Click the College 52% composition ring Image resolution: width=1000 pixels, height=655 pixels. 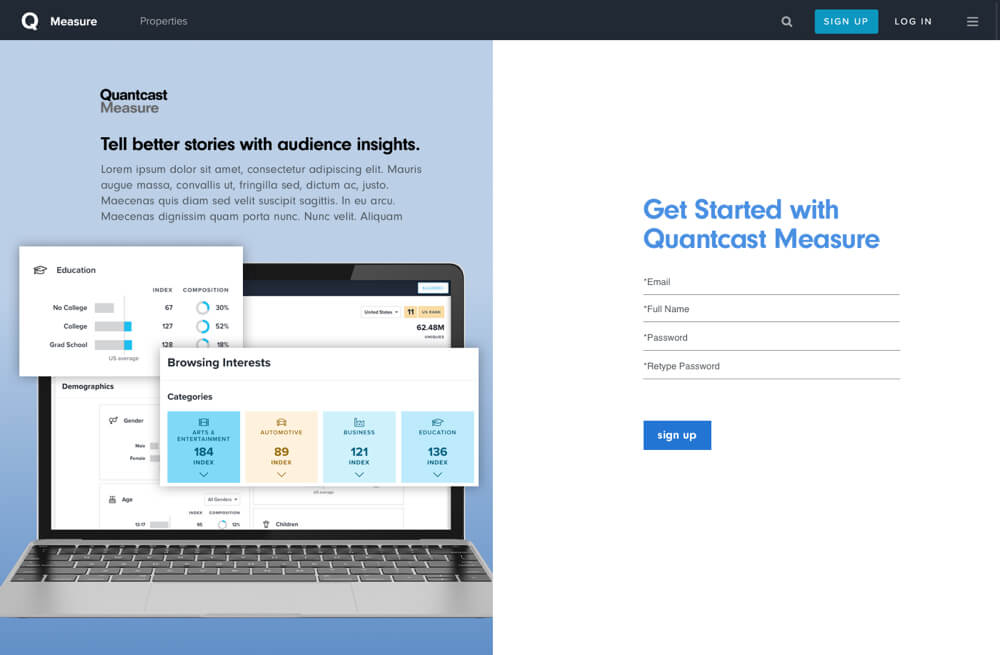pos(203,327)
